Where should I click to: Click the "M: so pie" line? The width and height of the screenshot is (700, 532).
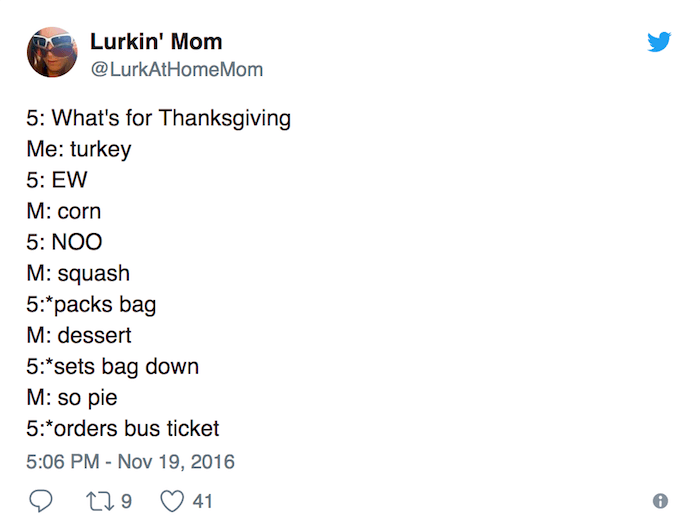[x=71, y=398]
